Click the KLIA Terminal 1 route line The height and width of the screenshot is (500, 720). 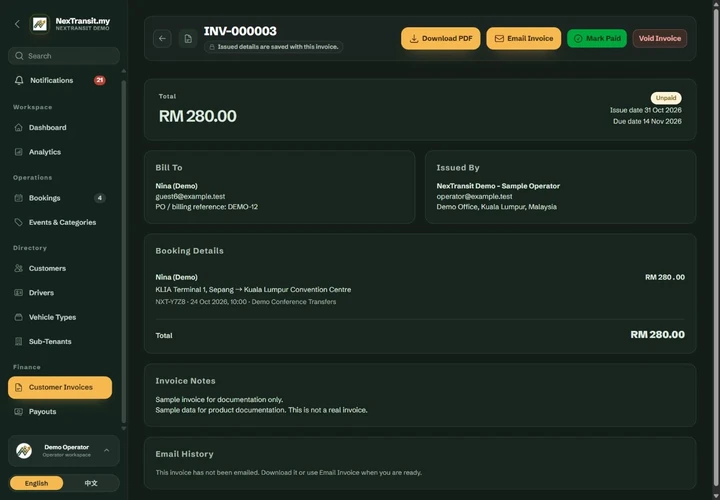(253, 290)
